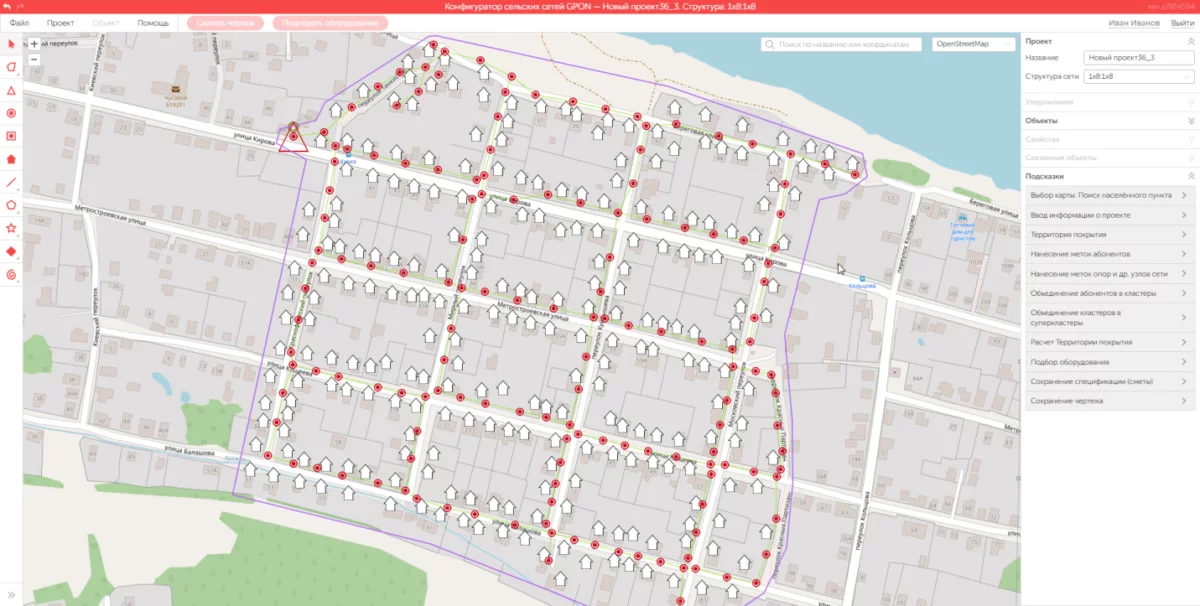The width and height of the screenshot is (1200, 606).
Task: Select the pentagon cluster tool
Action: click(x=11, y=205)
